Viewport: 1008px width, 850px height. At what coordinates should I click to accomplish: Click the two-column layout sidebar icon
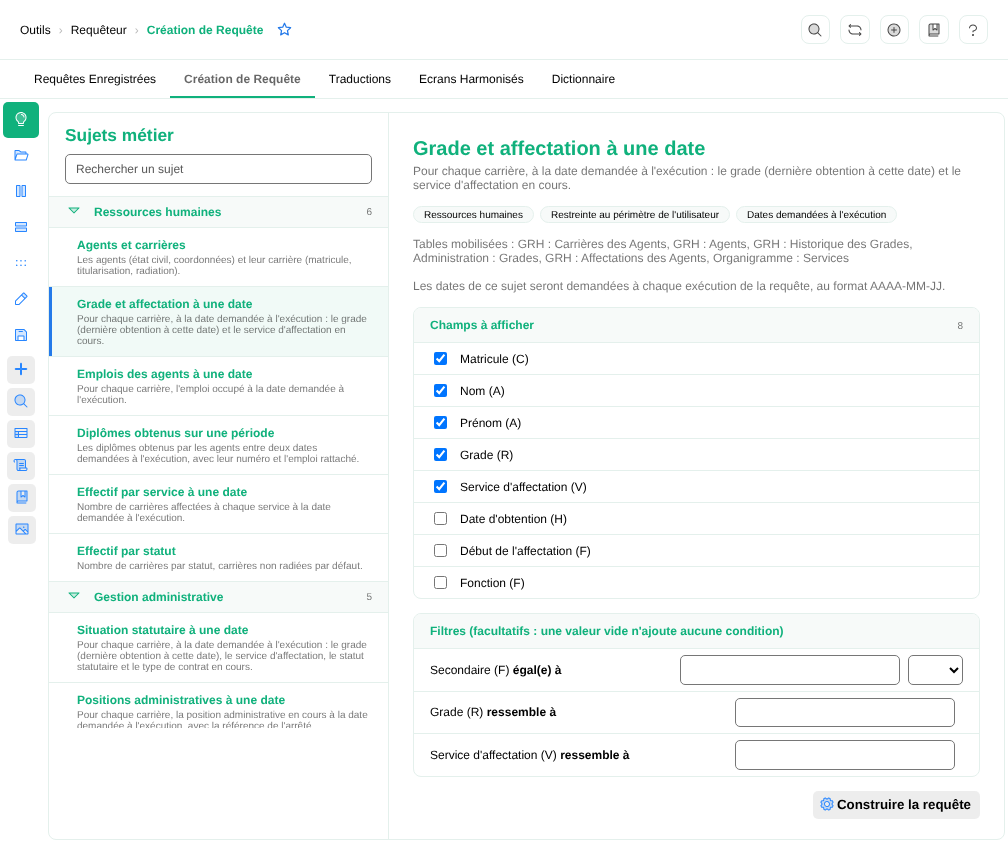coord(21,191)
